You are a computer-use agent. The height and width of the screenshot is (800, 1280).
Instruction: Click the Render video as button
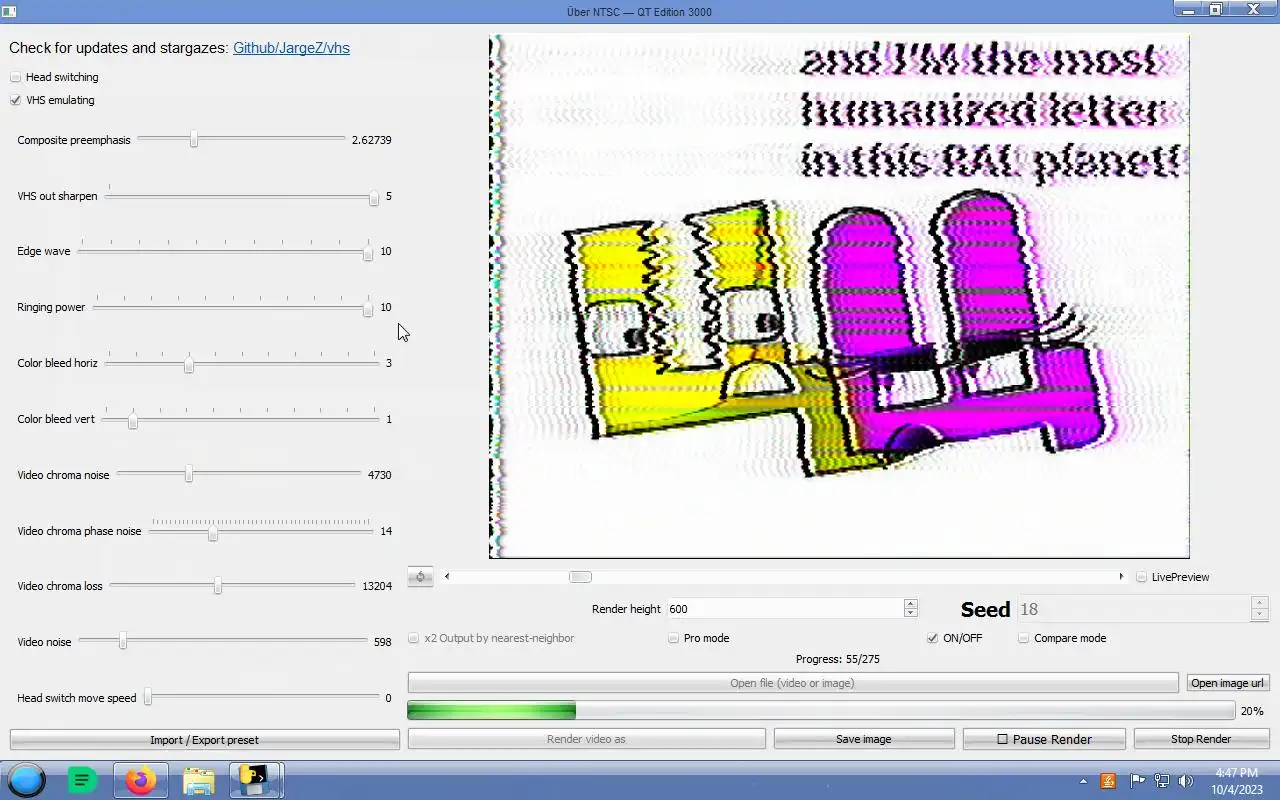tap(586, 739)
